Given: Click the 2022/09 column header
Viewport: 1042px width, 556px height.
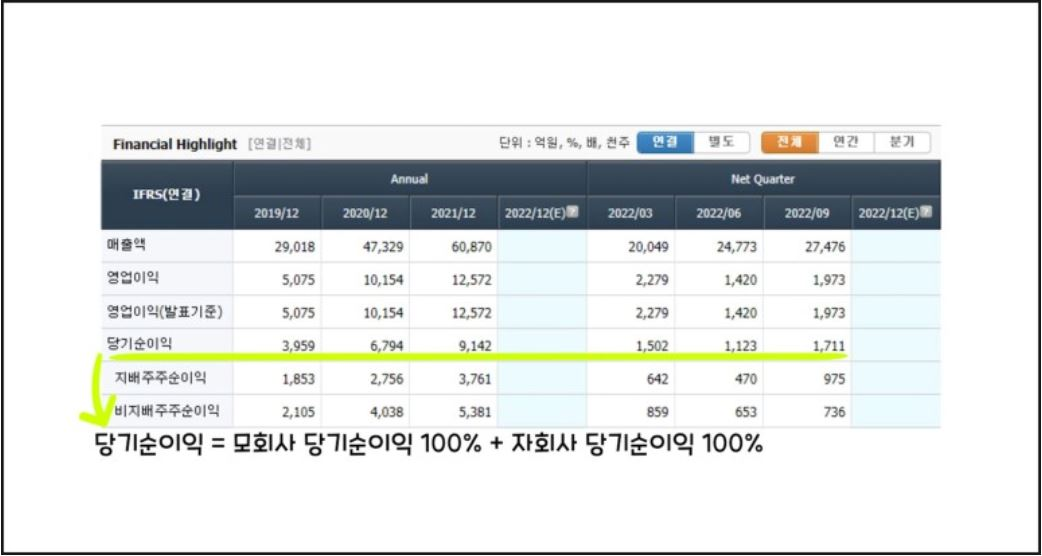Looking at the screenshot, I should tap(807, 213).
